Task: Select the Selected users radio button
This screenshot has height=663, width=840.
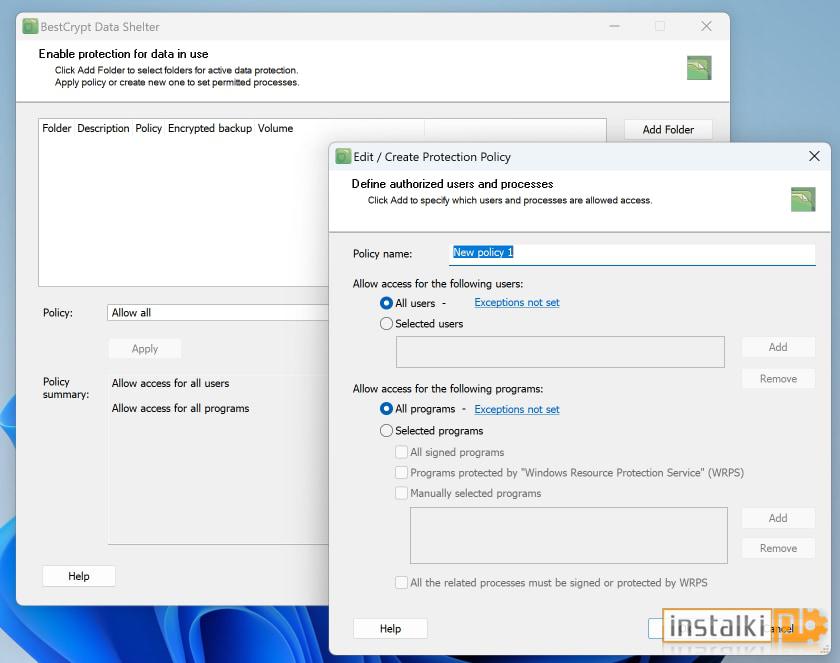Action: 386,323
